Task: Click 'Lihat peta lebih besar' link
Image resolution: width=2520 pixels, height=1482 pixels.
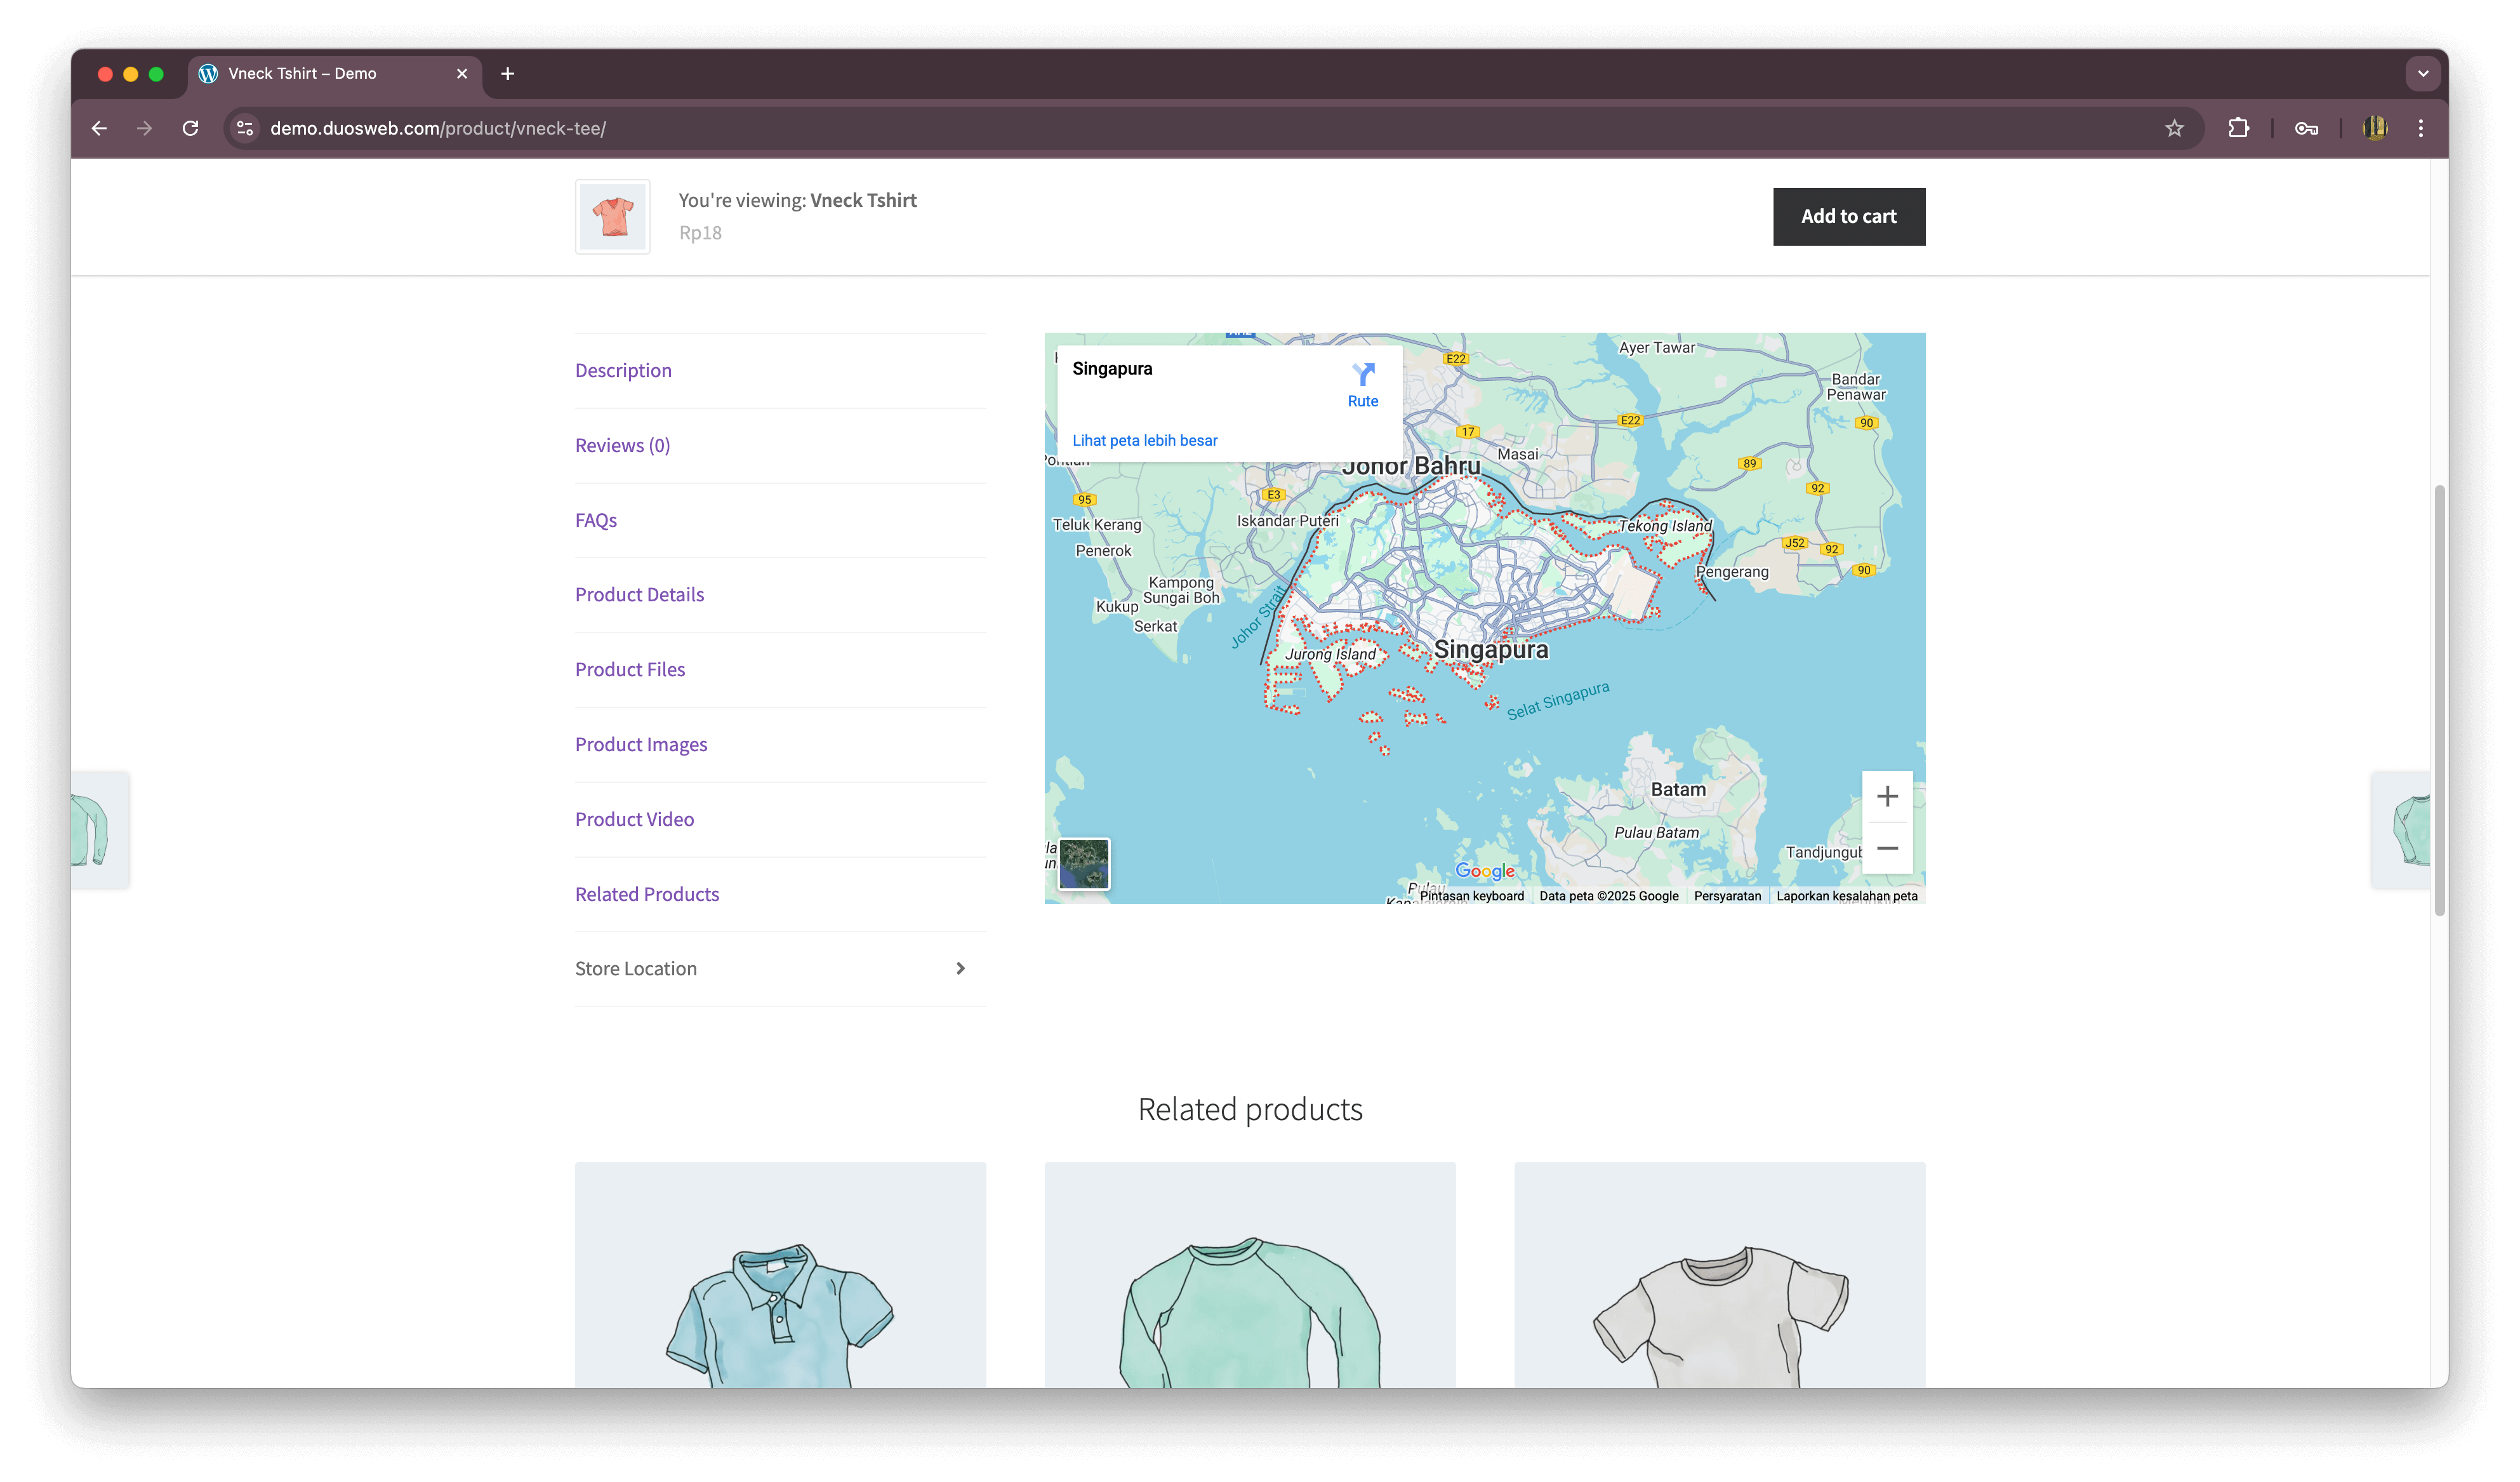Action: pos(1144,440)
